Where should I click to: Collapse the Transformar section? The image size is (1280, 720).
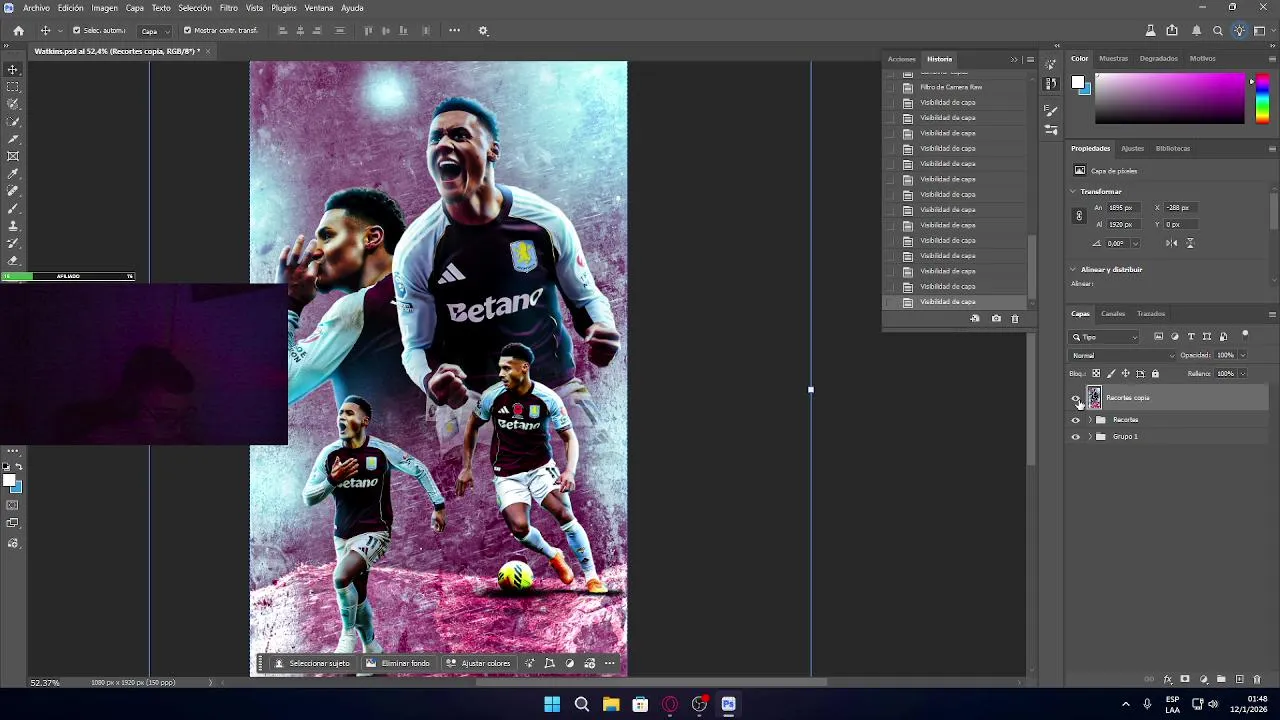click(x=1073, y=191)
